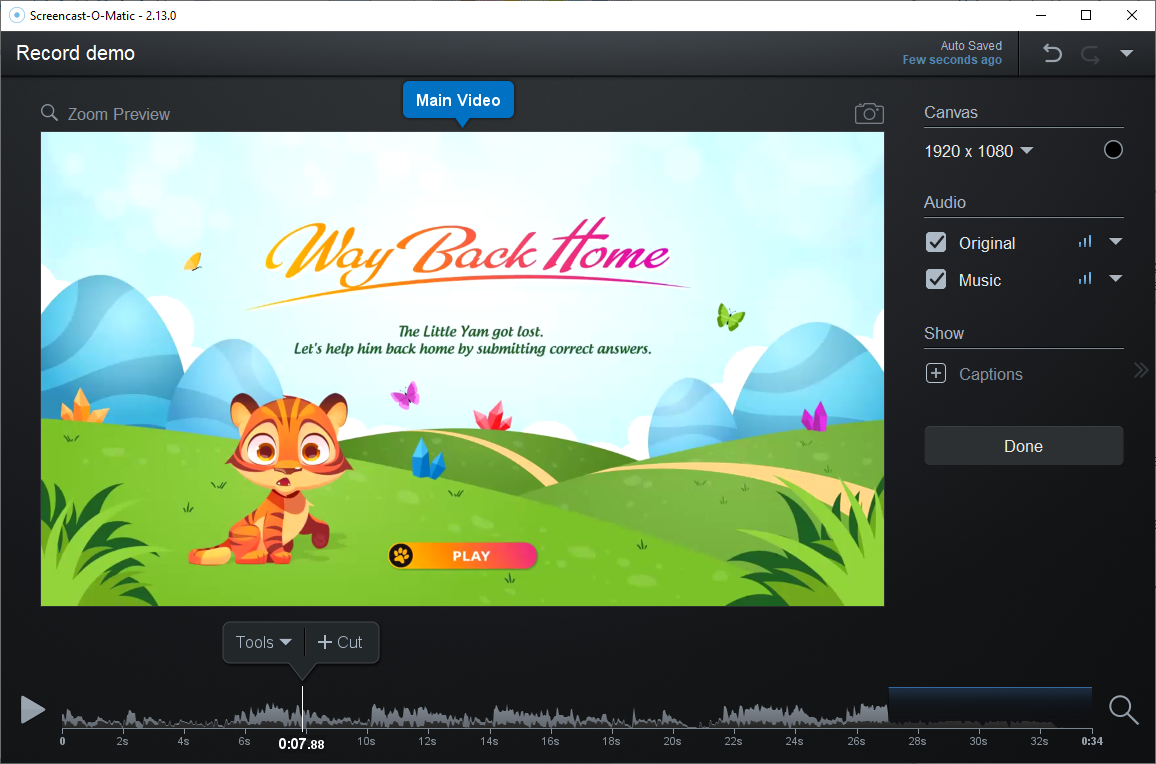Image resolution: width=1156 pixels, height=764 pixels.
Task: Click the undo arrow icon
Action: click(x=1052, y=53)
